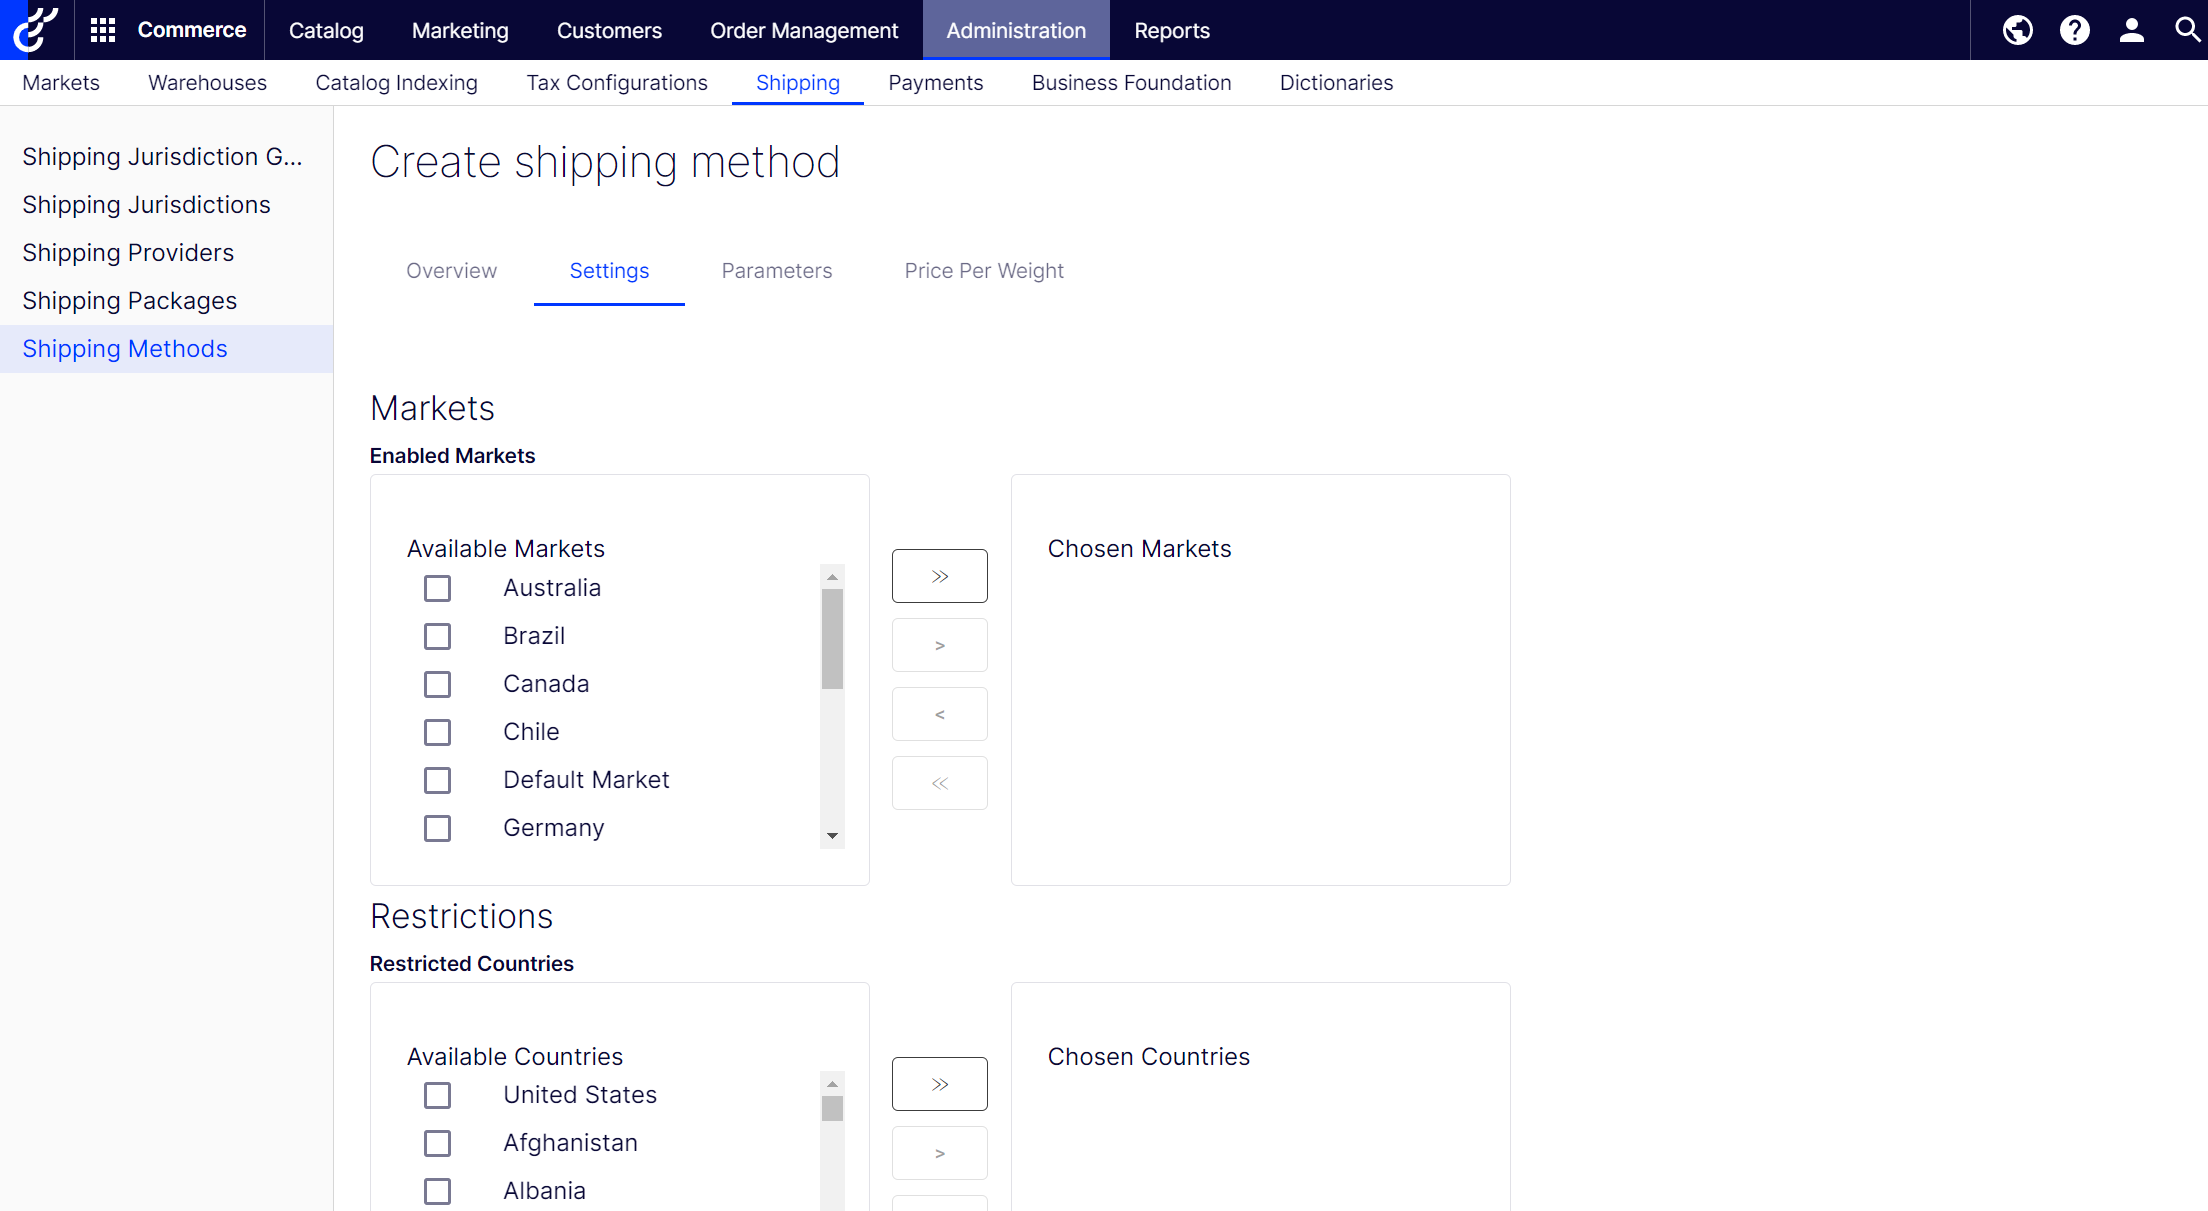Open the help question mark icon
Screen dimensions: 2208x1211
[x=2075, y=30]
